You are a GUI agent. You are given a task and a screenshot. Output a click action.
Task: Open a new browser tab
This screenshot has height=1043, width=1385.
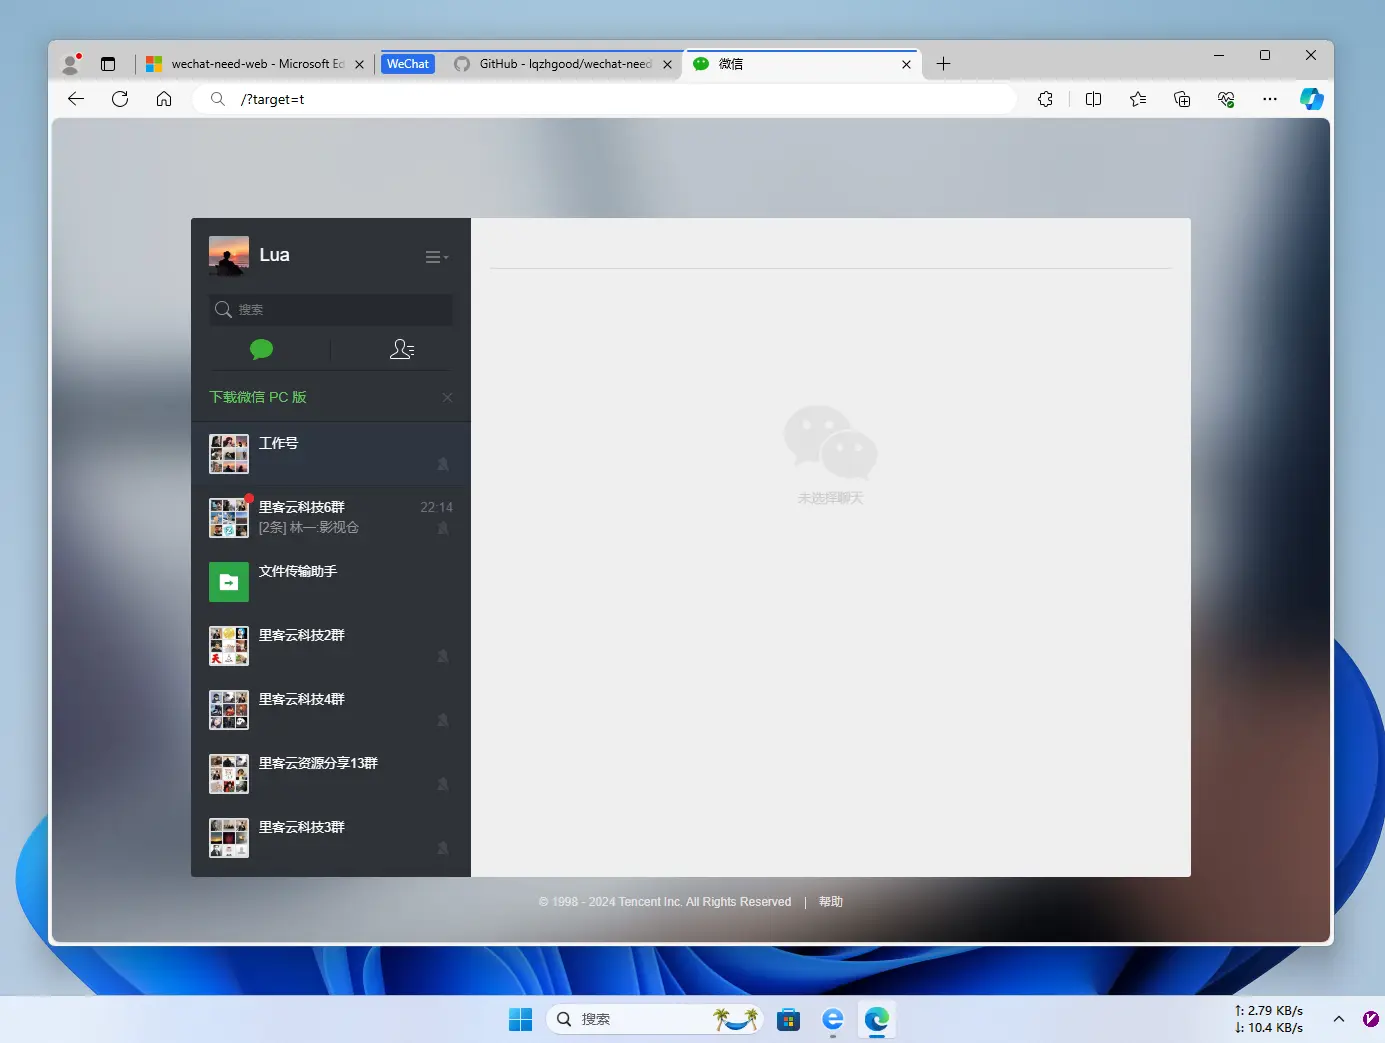pyautogui.click(x=943, y=64)
